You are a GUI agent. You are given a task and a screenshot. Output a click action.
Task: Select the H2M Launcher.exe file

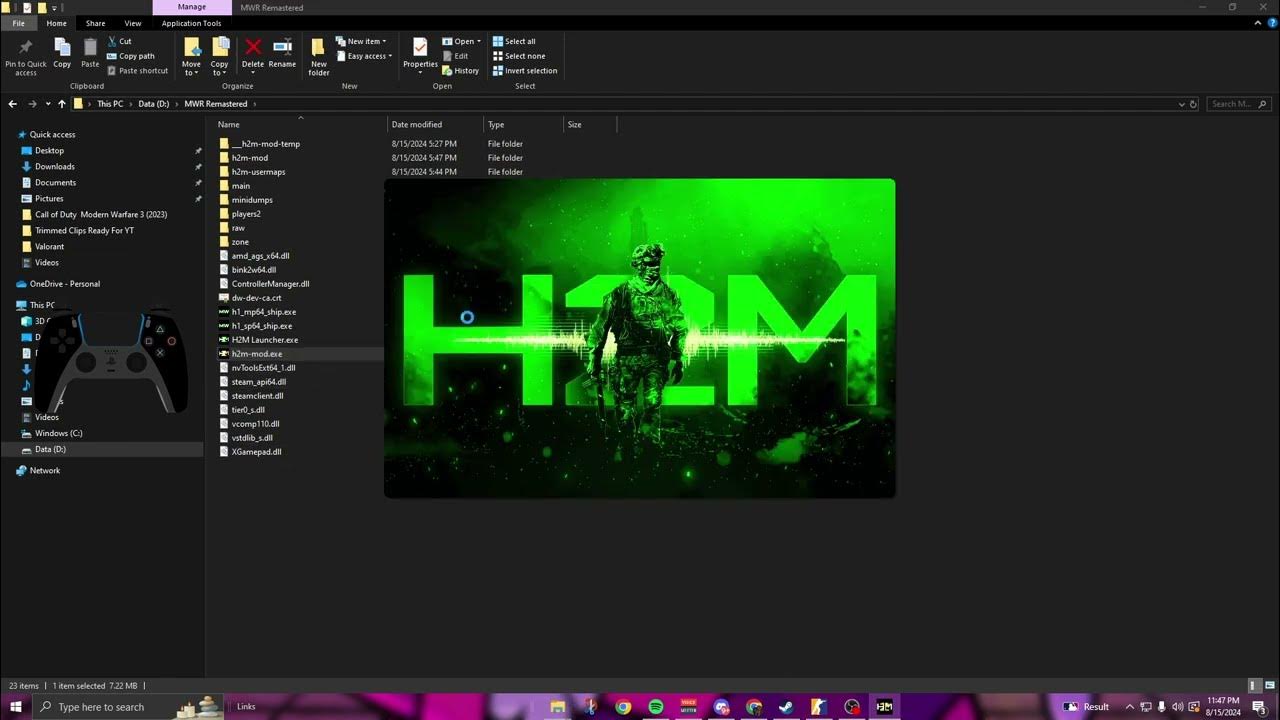pyautogui.click(x=265, y=340)
